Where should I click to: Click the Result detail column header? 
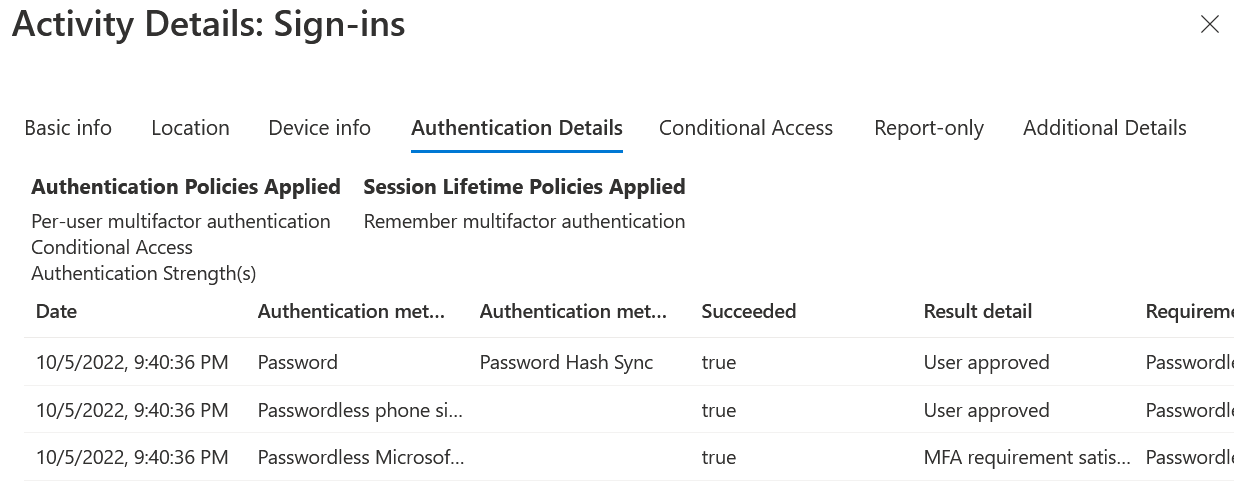(x=977, y=311)
